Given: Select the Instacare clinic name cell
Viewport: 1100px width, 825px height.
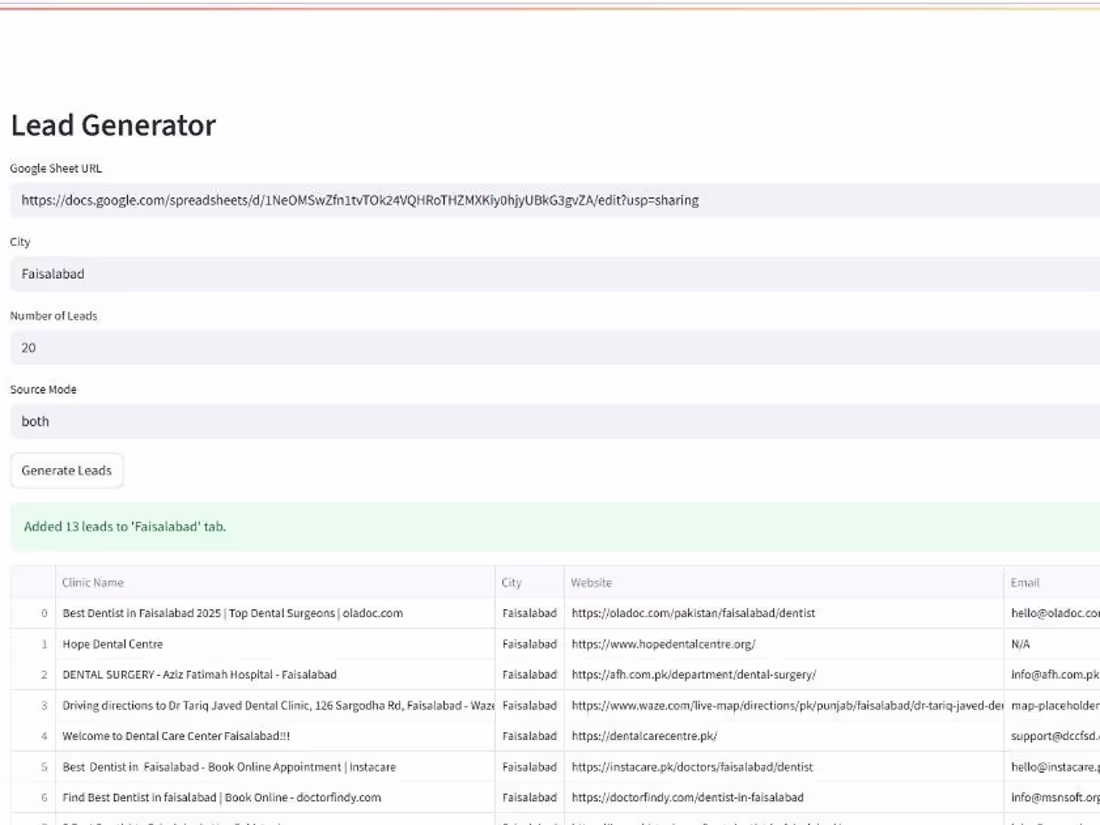Looking at the screenshot, I should [x=275, y=767].
